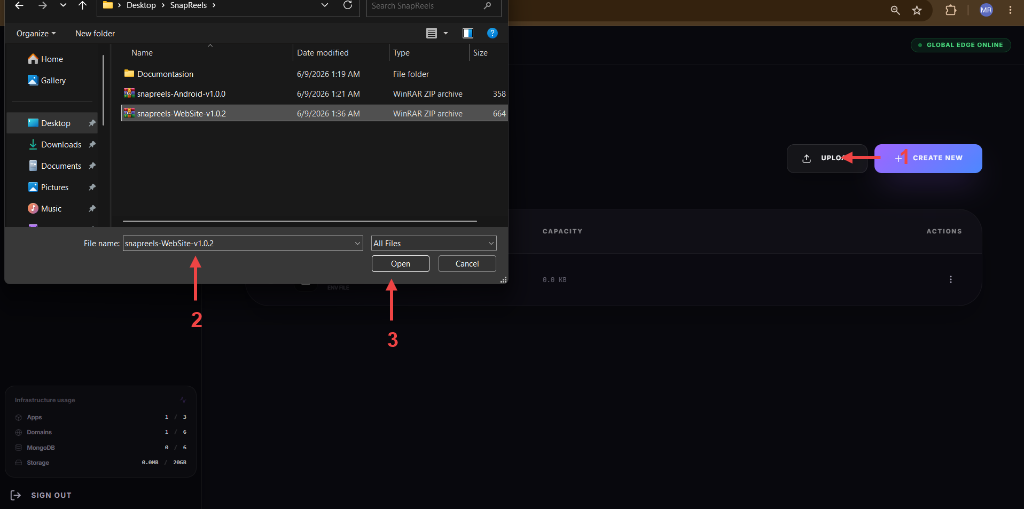
Task: Unpin Documents with its pin icon
Action: 92,166
